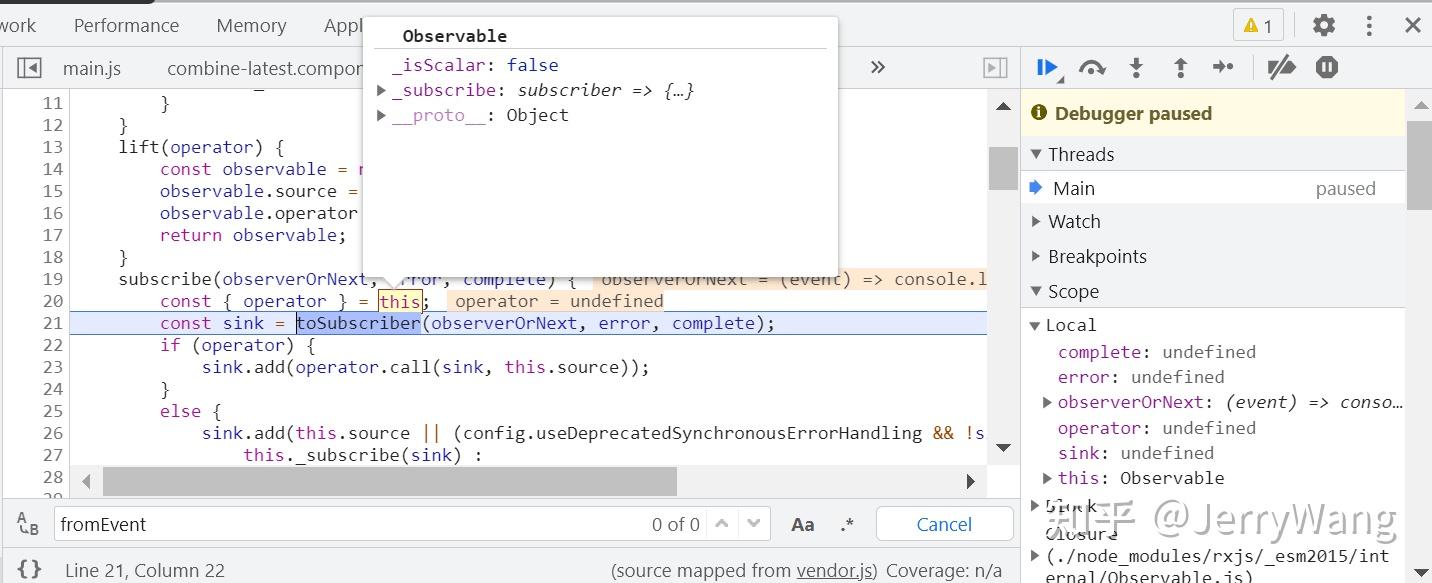Step into next function call

click(1136, 68)
